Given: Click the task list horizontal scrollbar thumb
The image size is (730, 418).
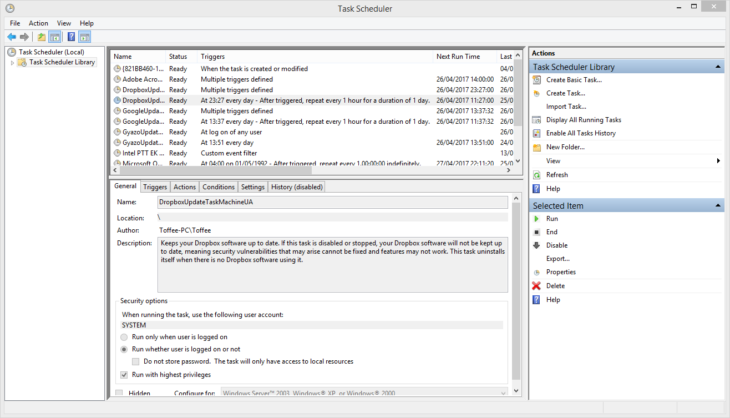Looking at the screenshot, I should coord(214,170).
